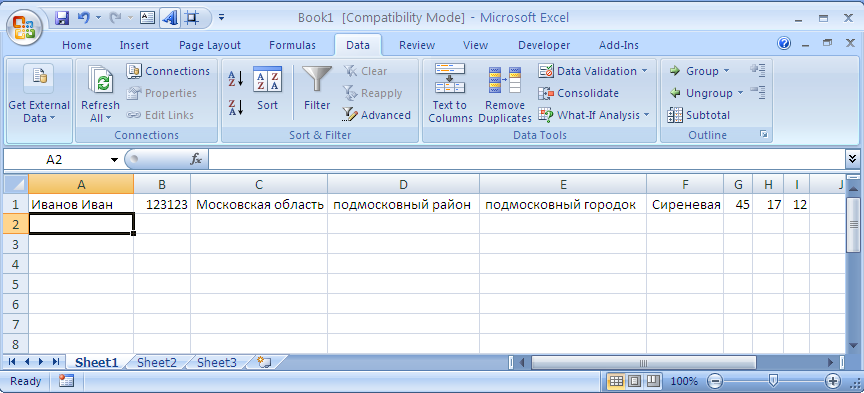Switch to Page Layout view
Image resolution: width=864 pixels, height=393 pixels.
click(634, 381)
